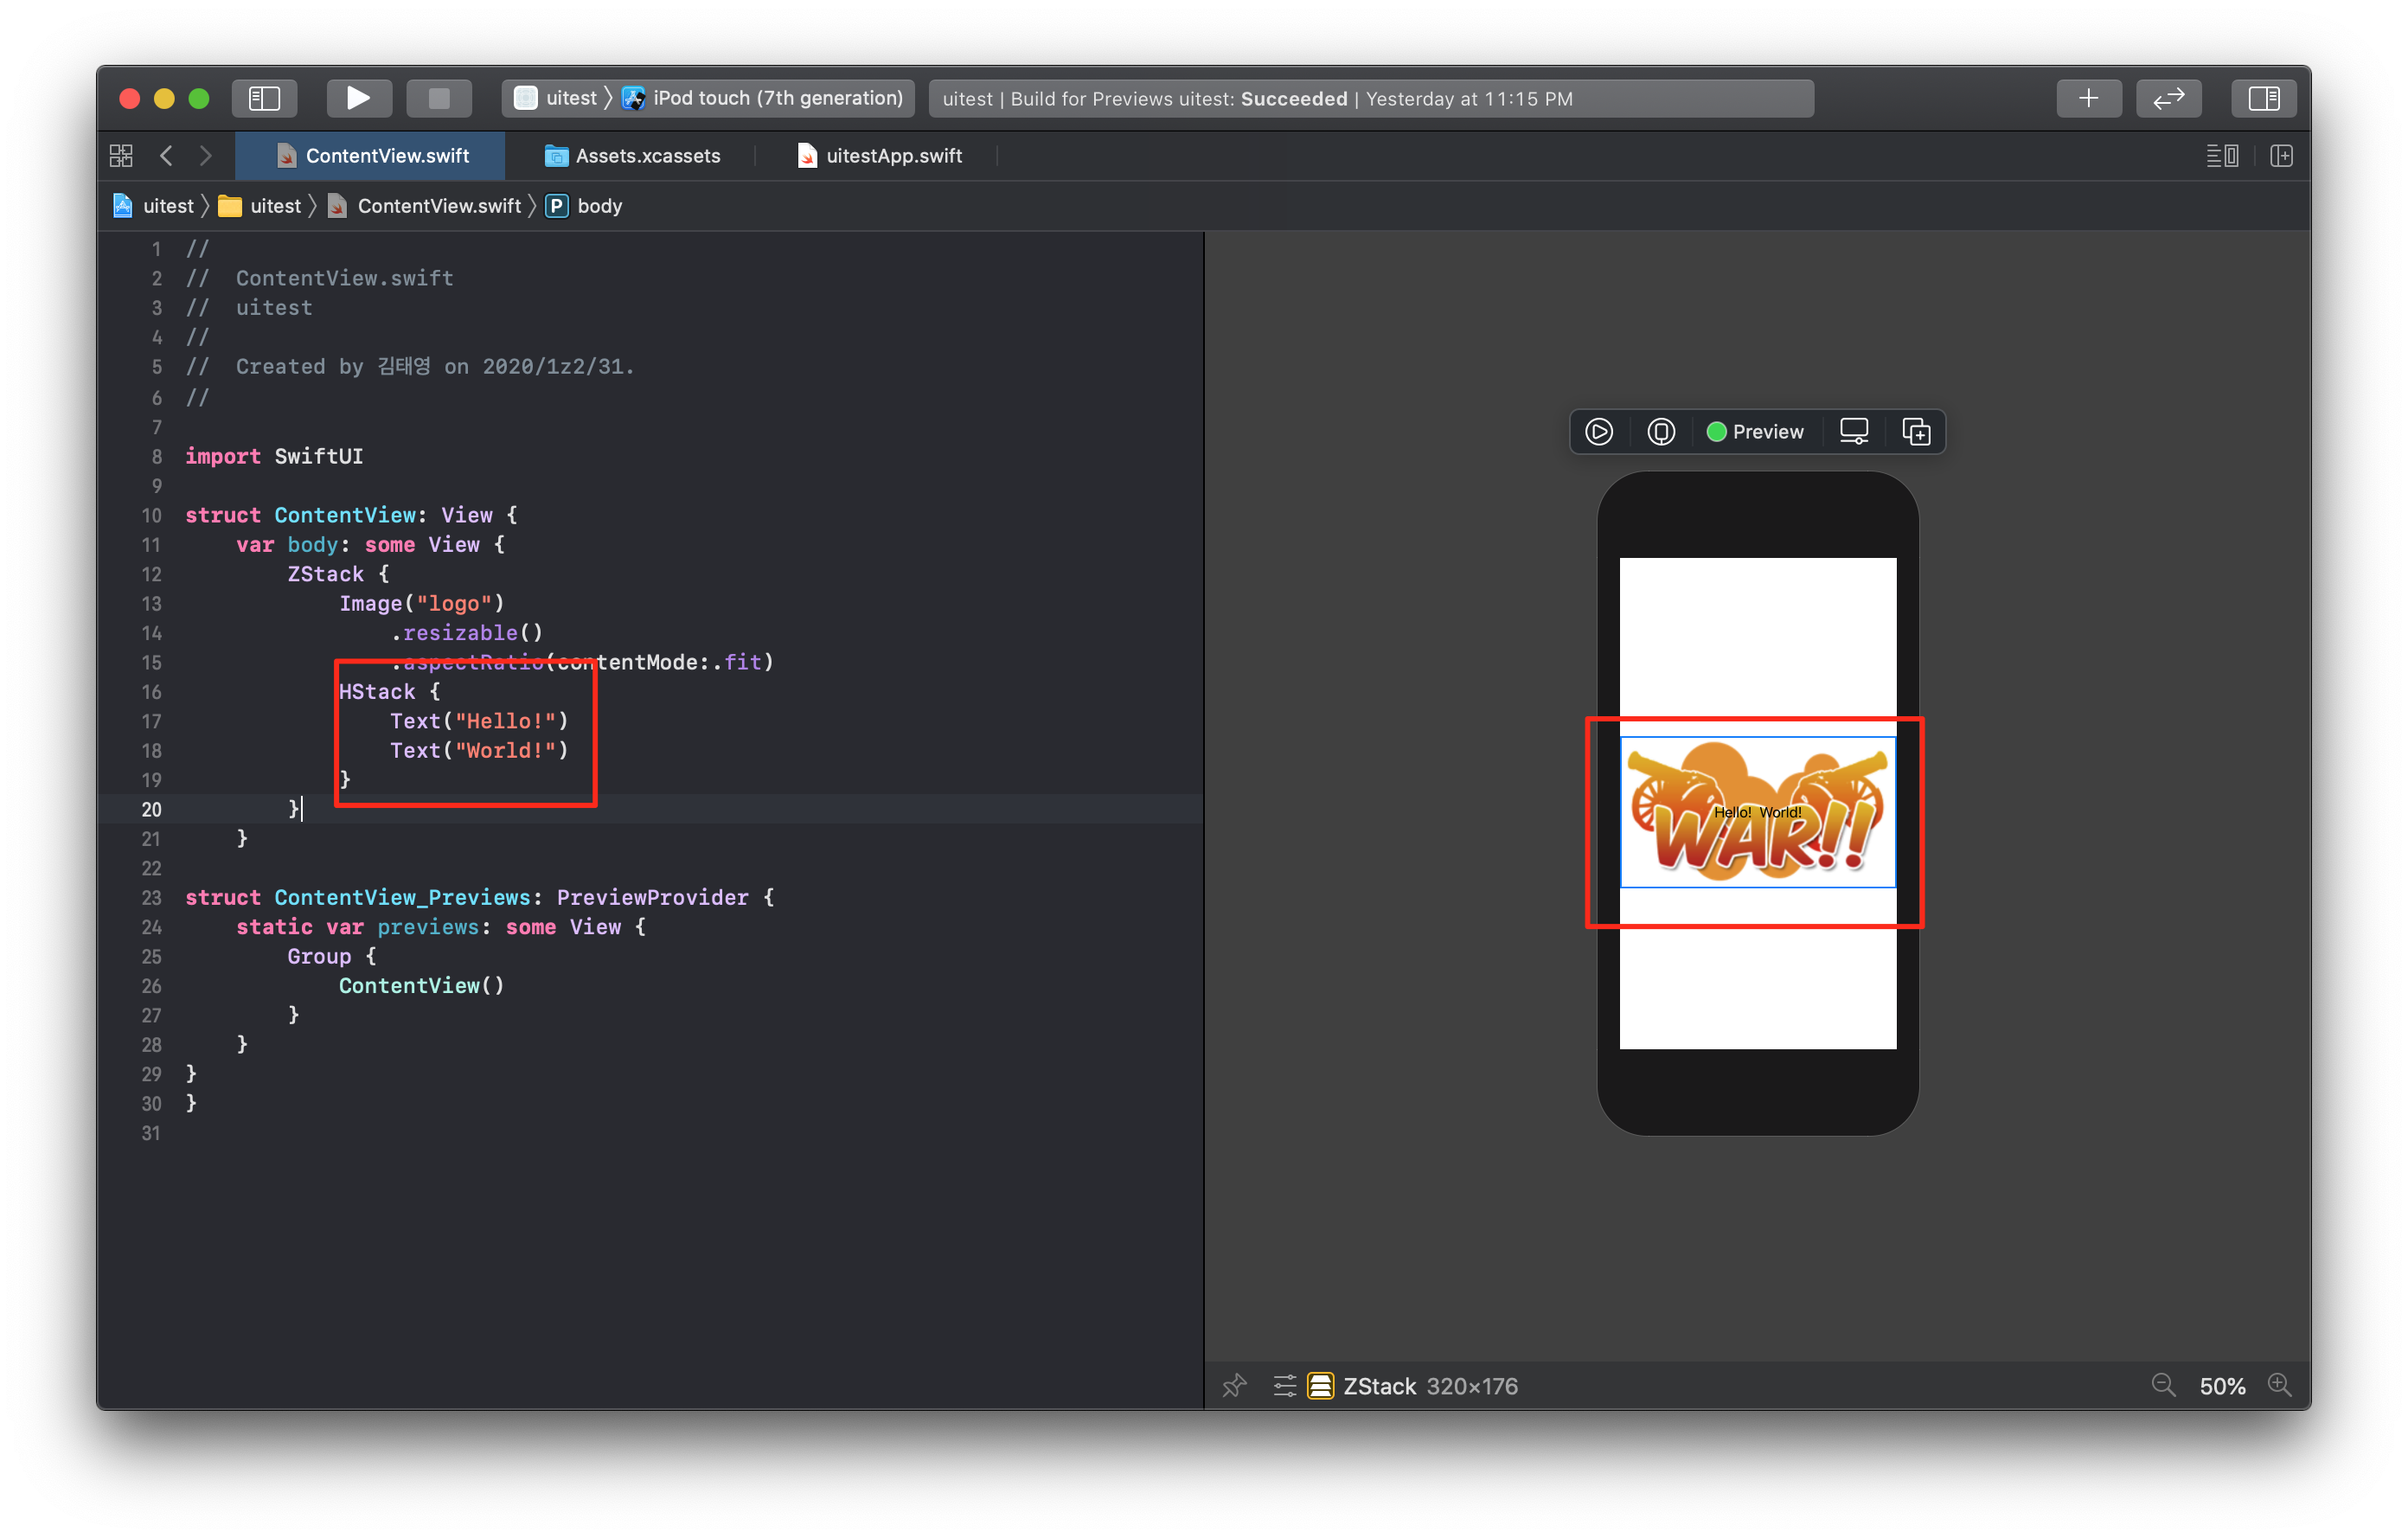Toggle the Navigator sidebar panel
The height and width of the screenshot is (1538, 2408).
(x=264, y=98)
